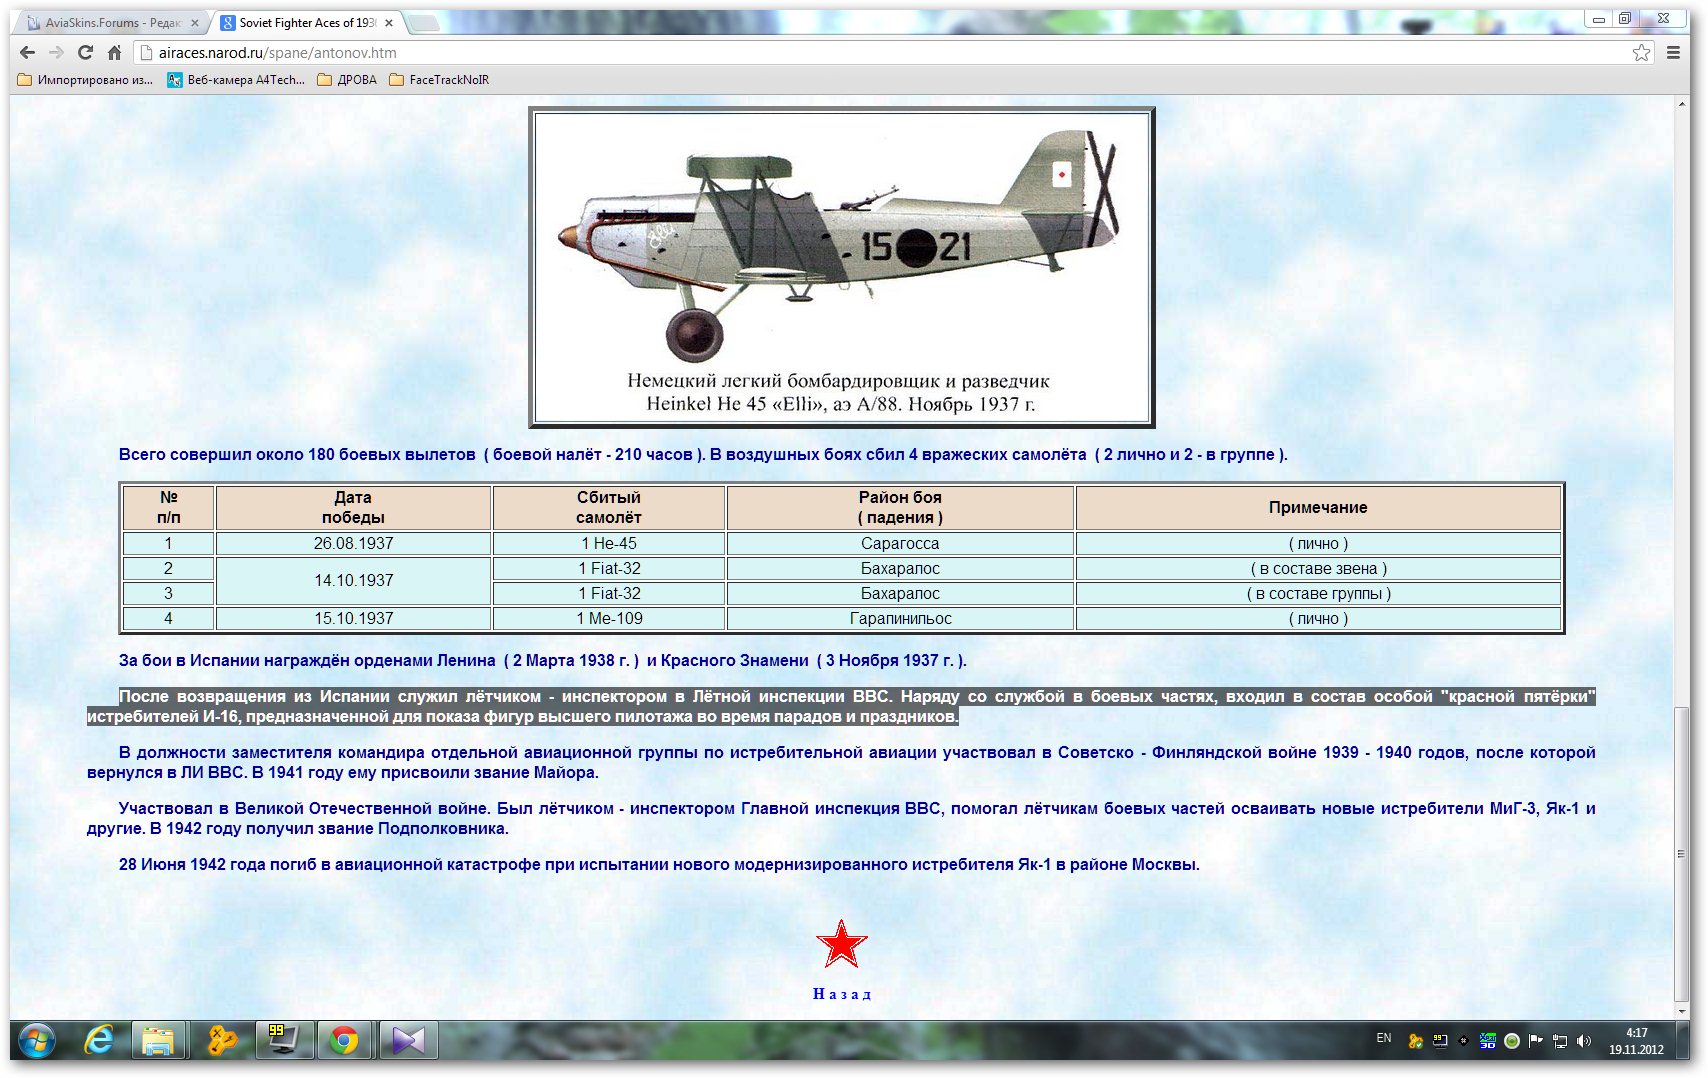Click the 3D tray icon
Viewport: 1708px width, 1078px height.
[x=1487, y=1041]
